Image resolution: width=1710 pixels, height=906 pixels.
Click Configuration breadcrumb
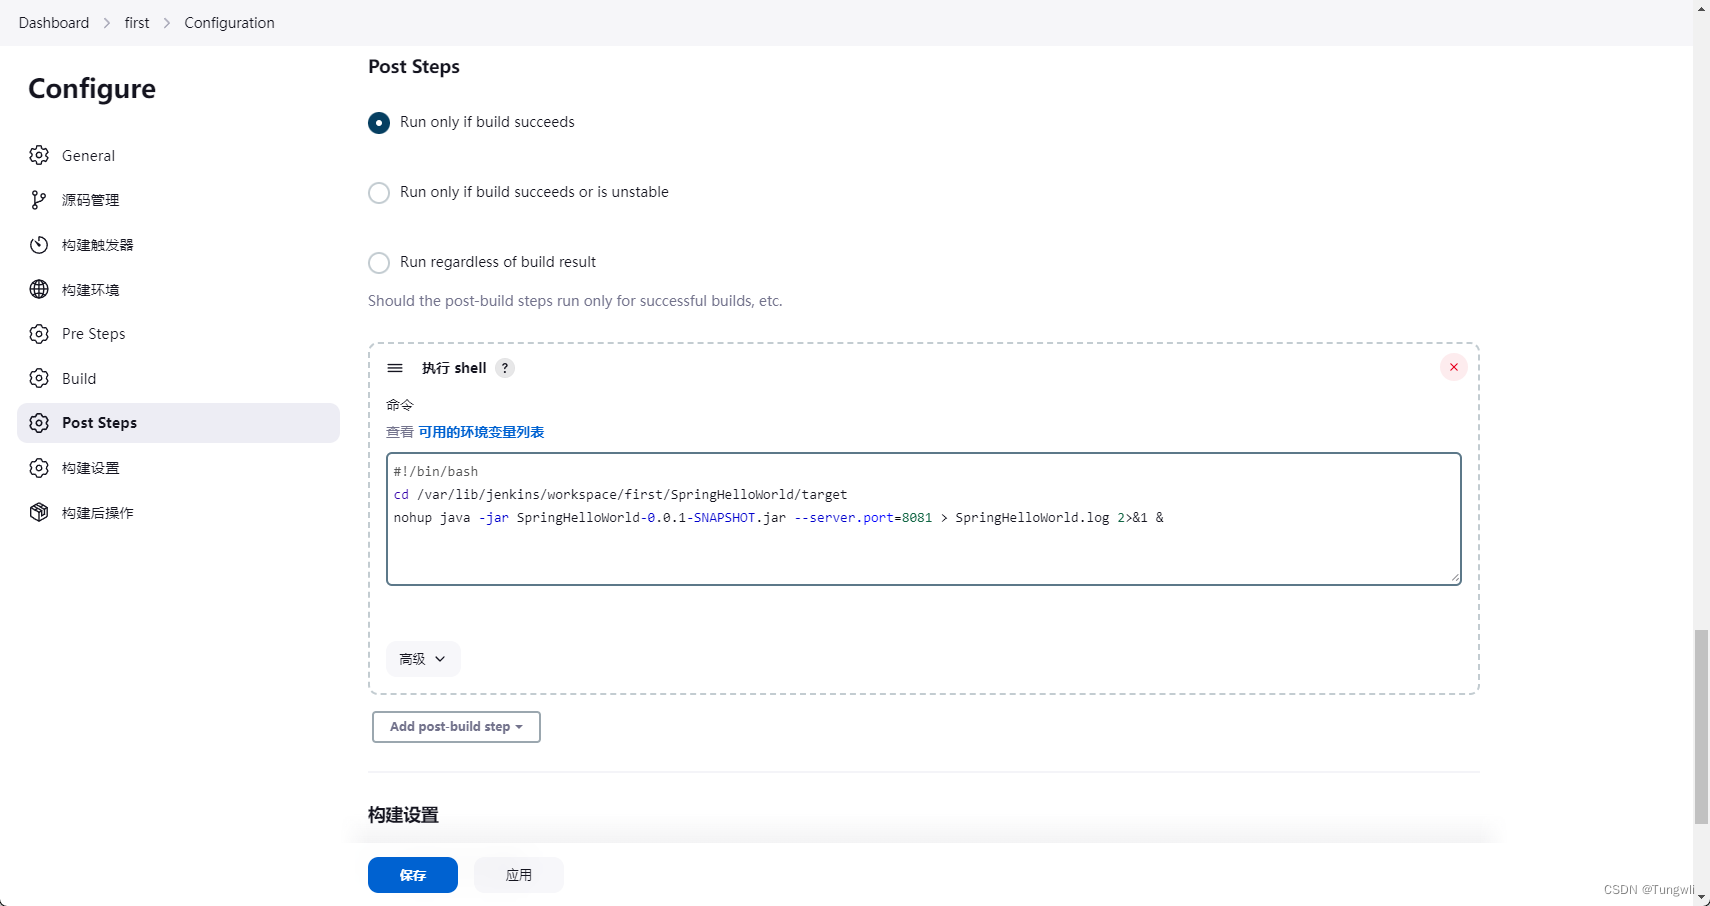tap(229, 23)
